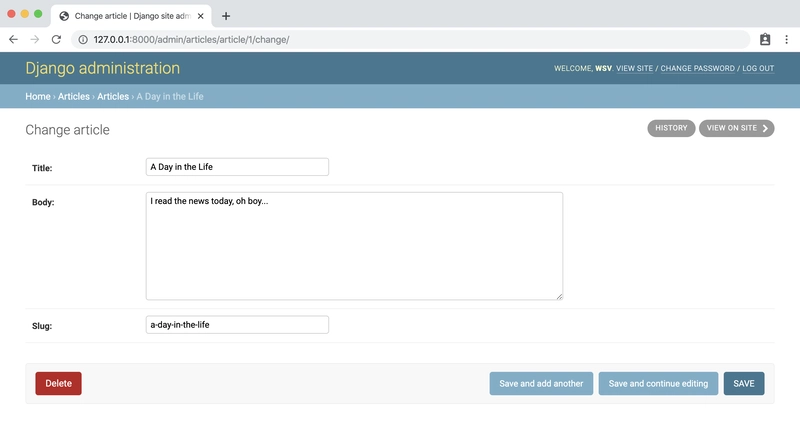Focus the Slug input field

[237, 325]
